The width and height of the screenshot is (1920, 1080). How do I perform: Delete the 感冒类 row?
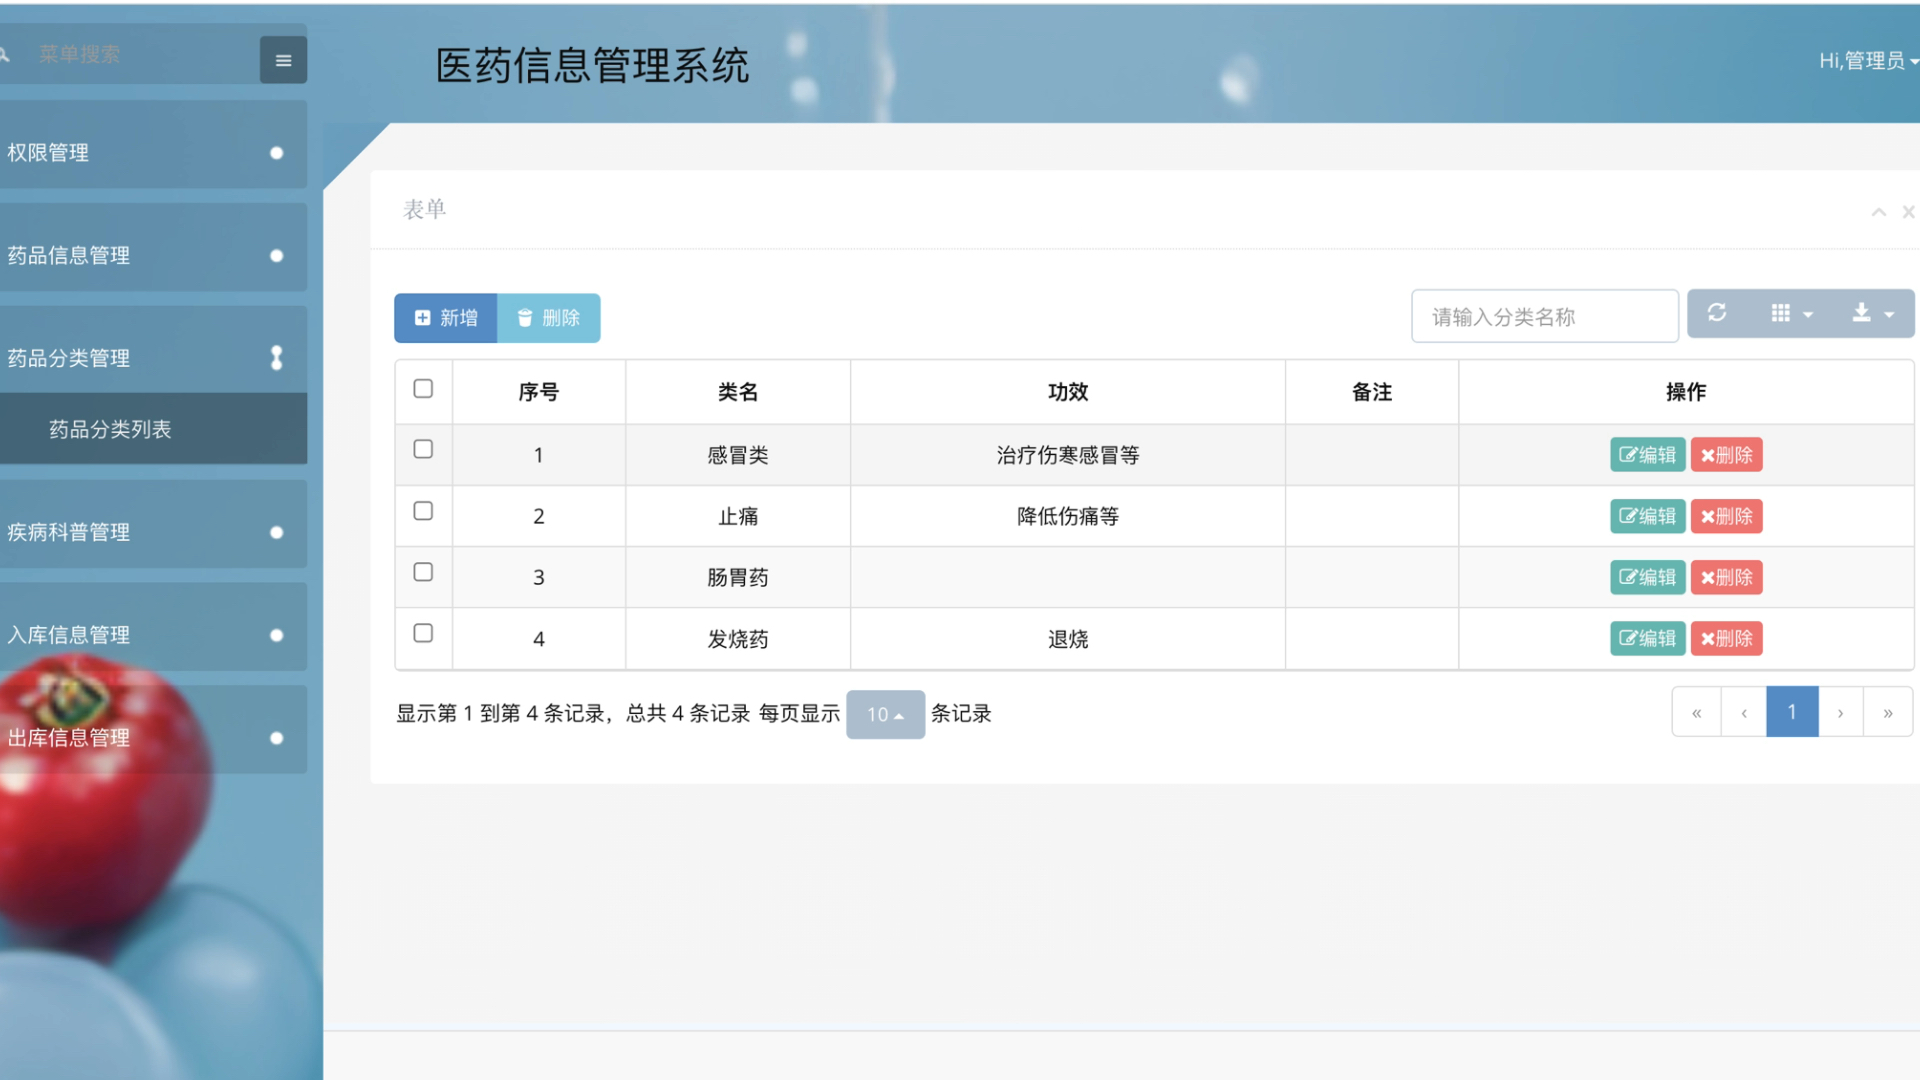click(1726, 455)
